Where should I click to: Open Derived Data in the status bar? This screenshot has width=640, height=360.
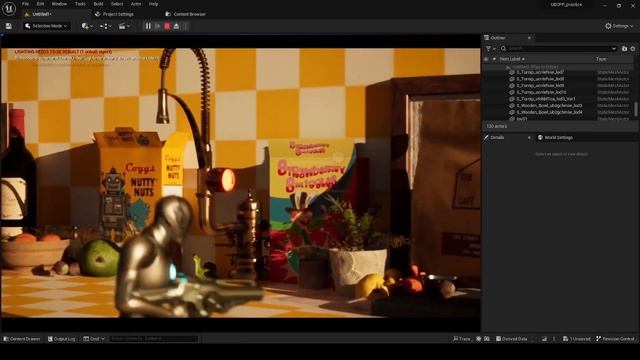511,339
